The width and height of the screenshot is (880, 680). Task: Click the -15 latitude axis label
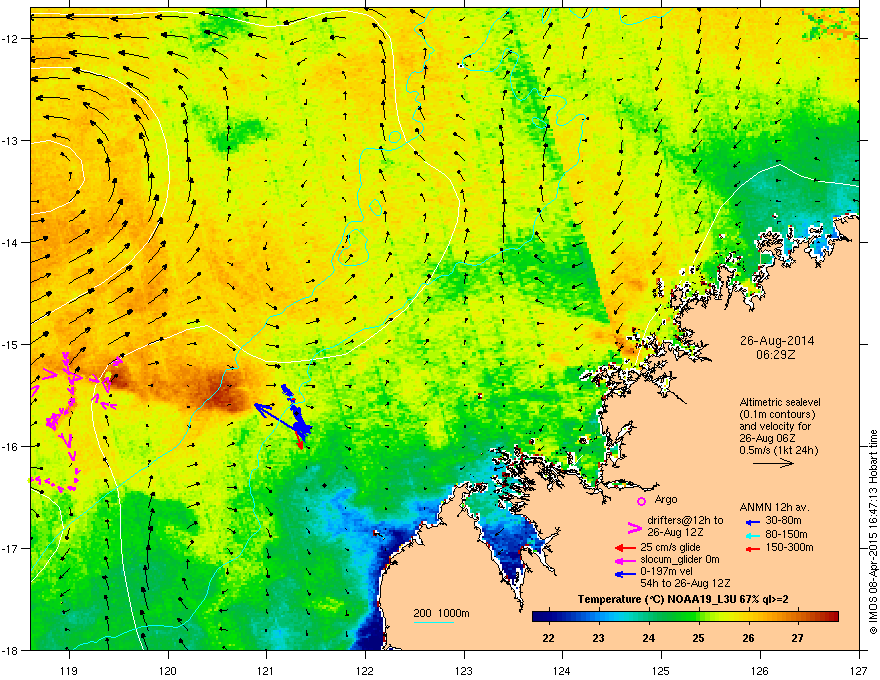(10, 344)
